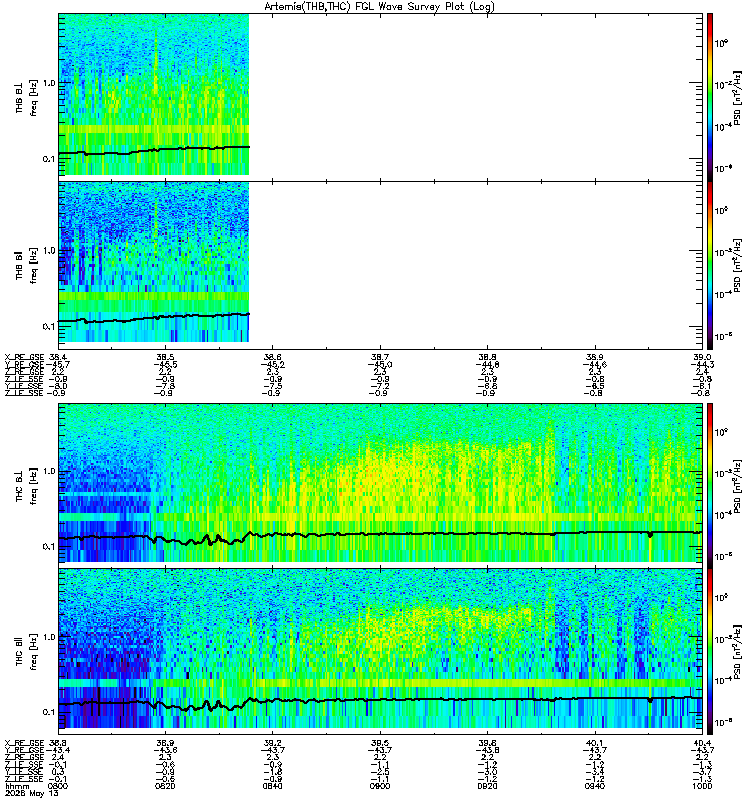Click the THB B-perpendicular spectrogram panel

point(380,97)
